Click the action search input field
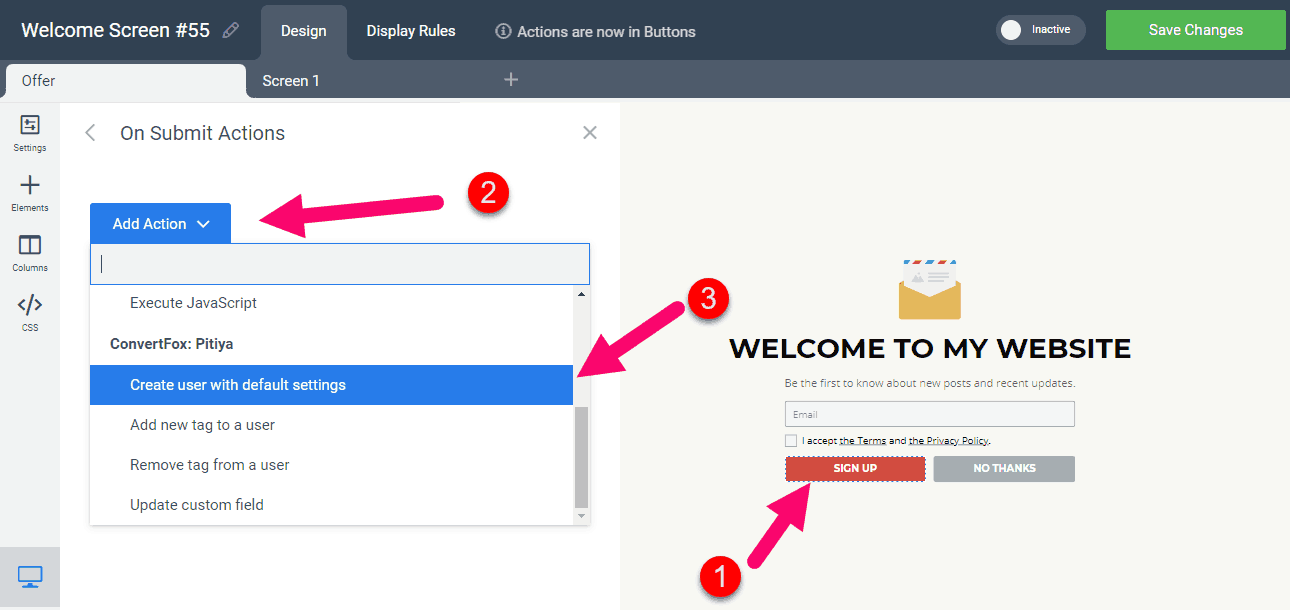 [x=340, y=264]
